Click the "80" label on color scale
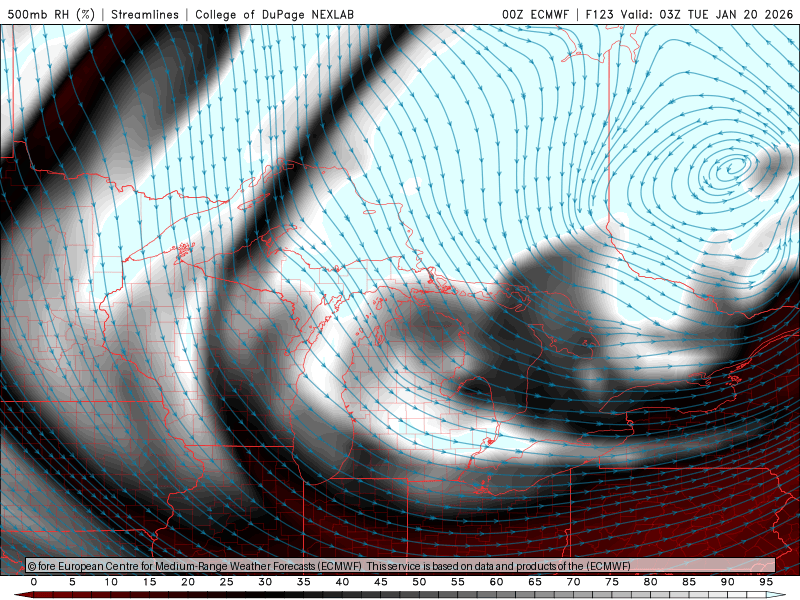This screenshot has width=800, height=600. [651, 582]
